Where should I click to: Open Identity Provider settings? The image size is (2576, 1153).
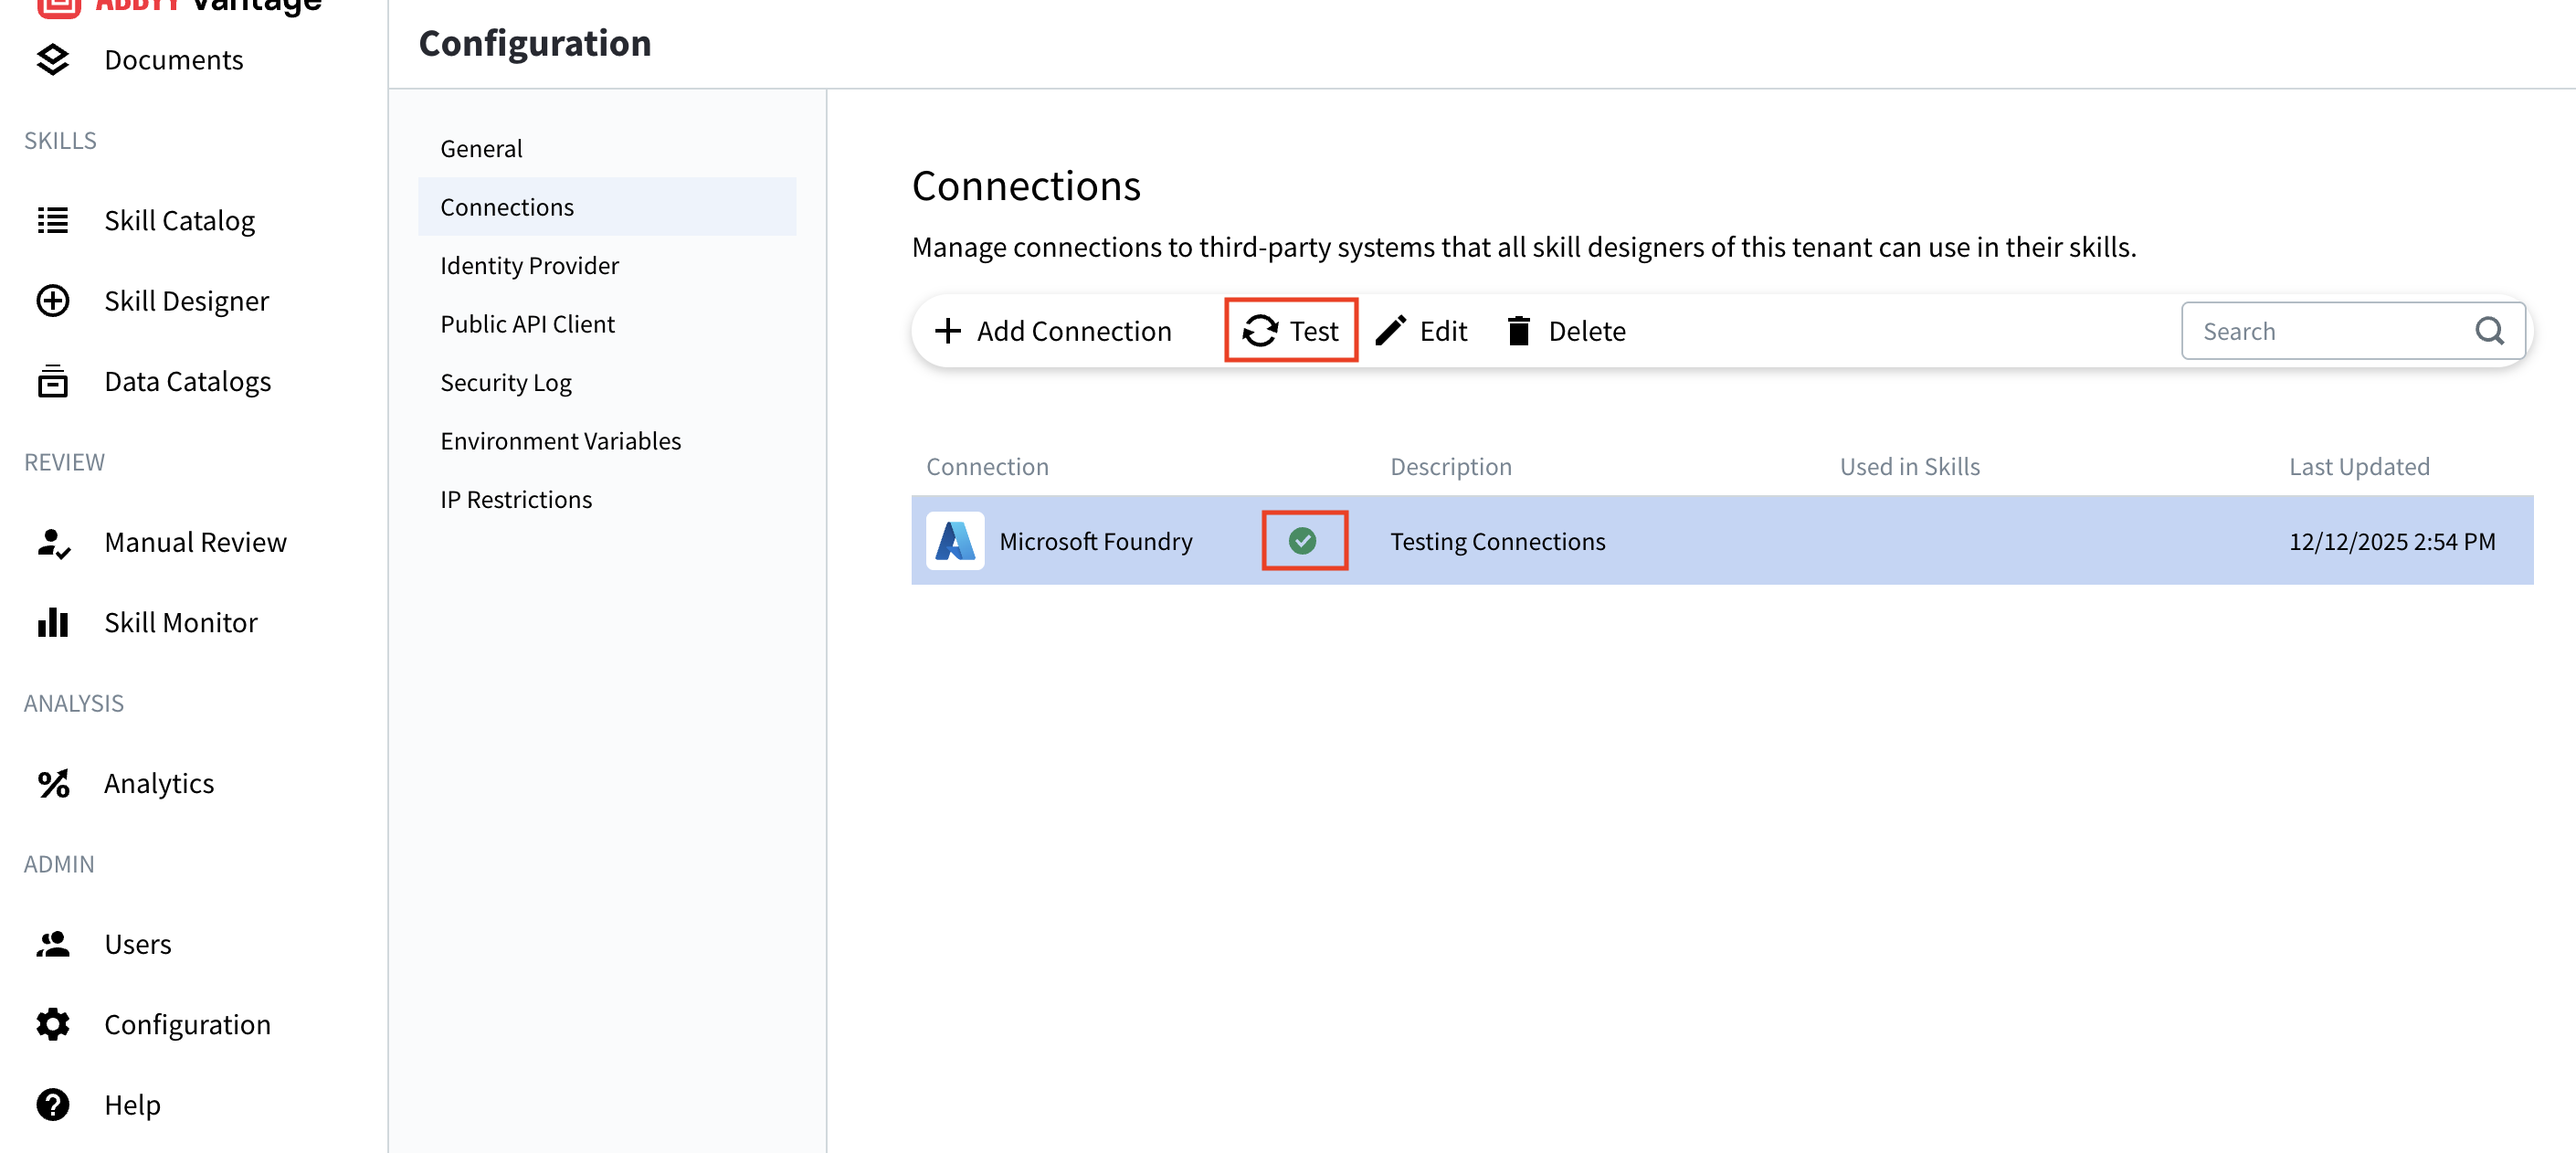click(529, 265)
